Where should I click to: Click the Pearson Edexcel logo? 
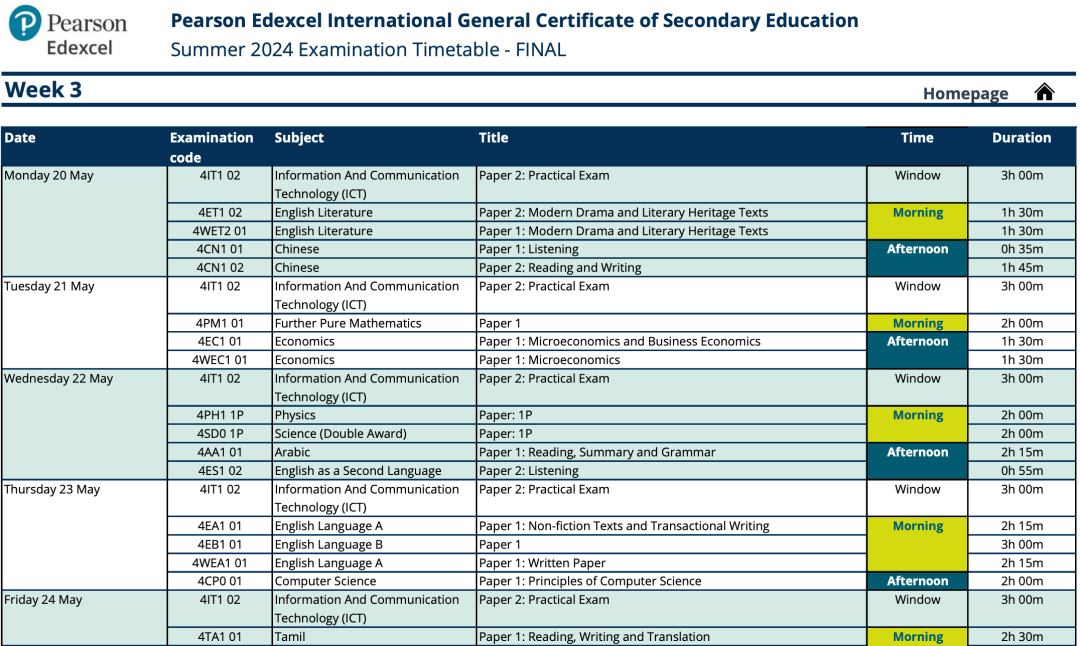pyautogui.click(x=68, y=30)
